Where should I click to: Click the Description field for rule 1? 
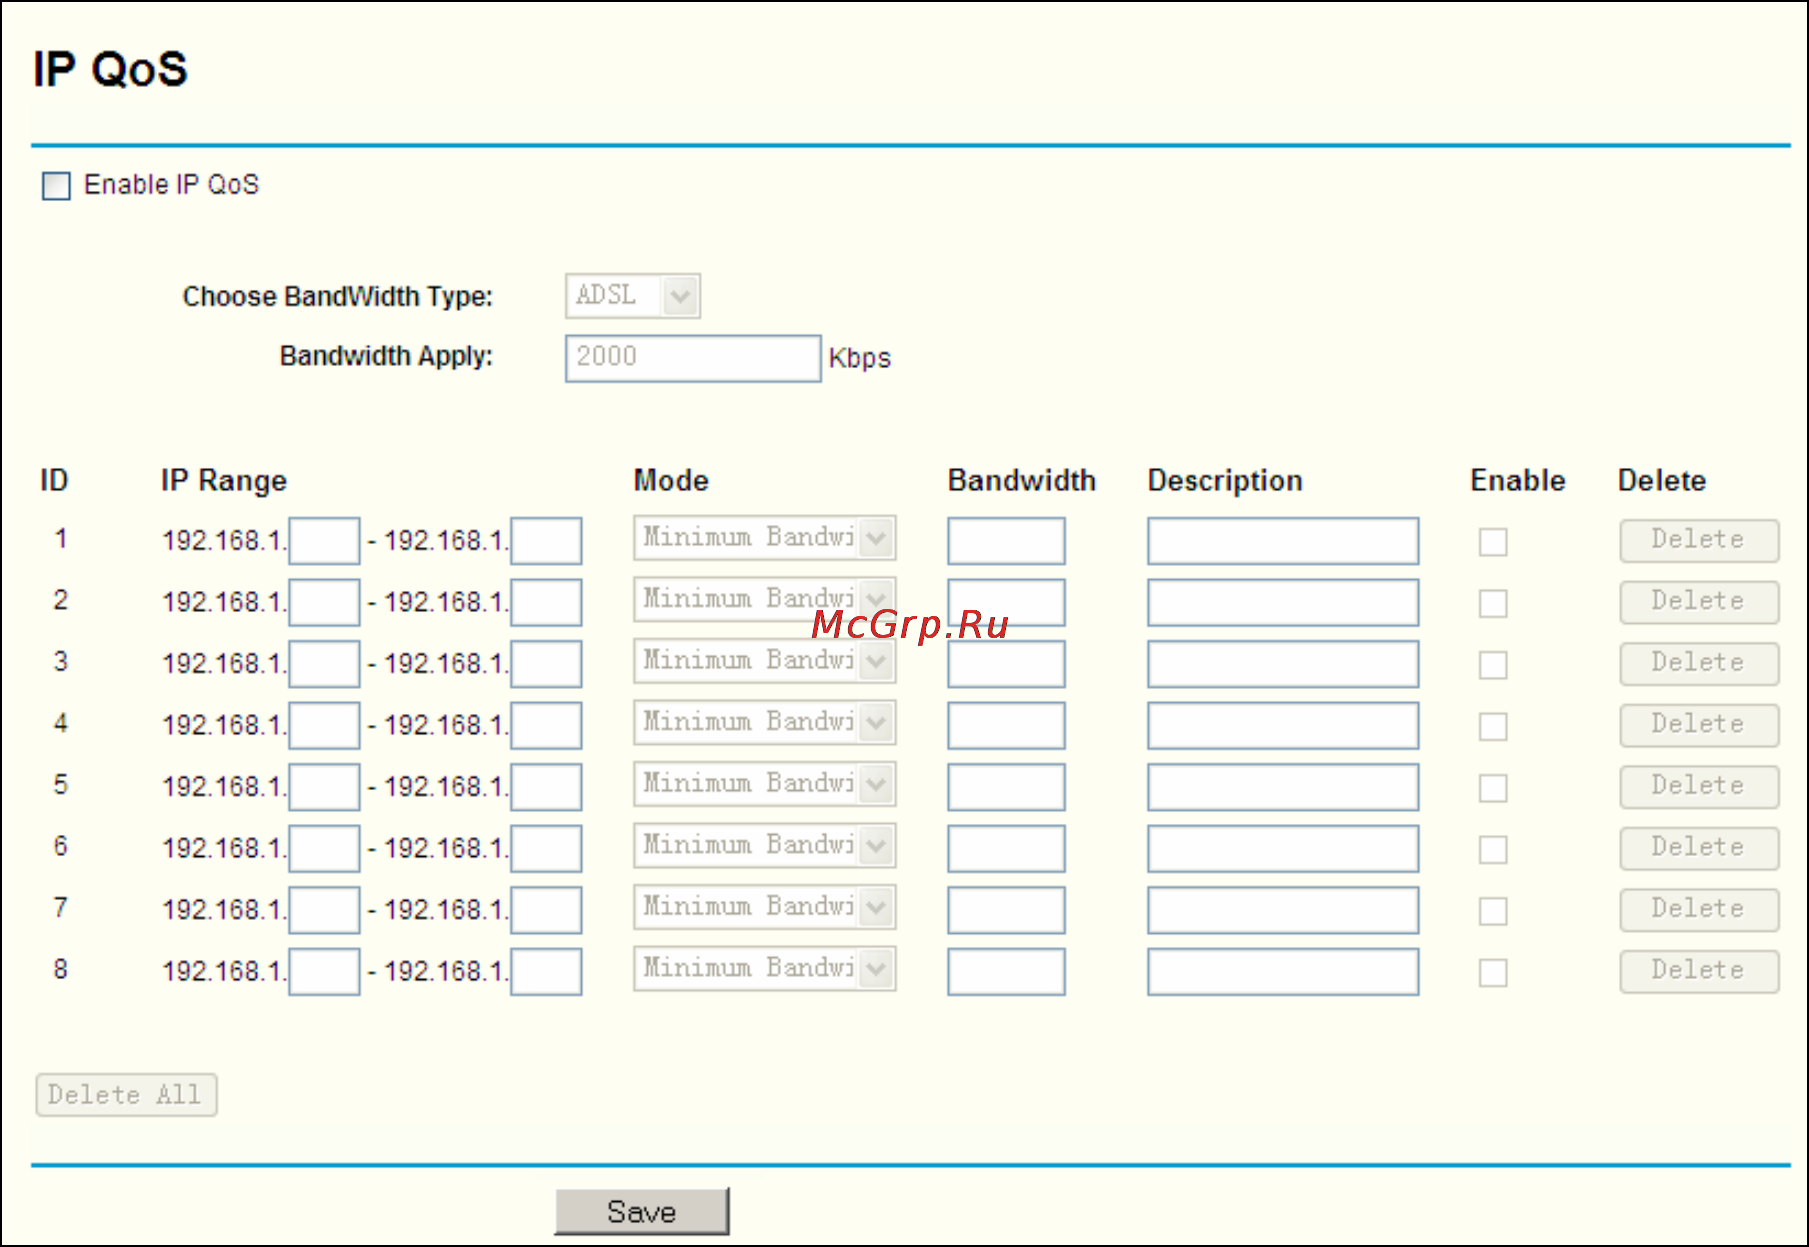coord(1283,541)
